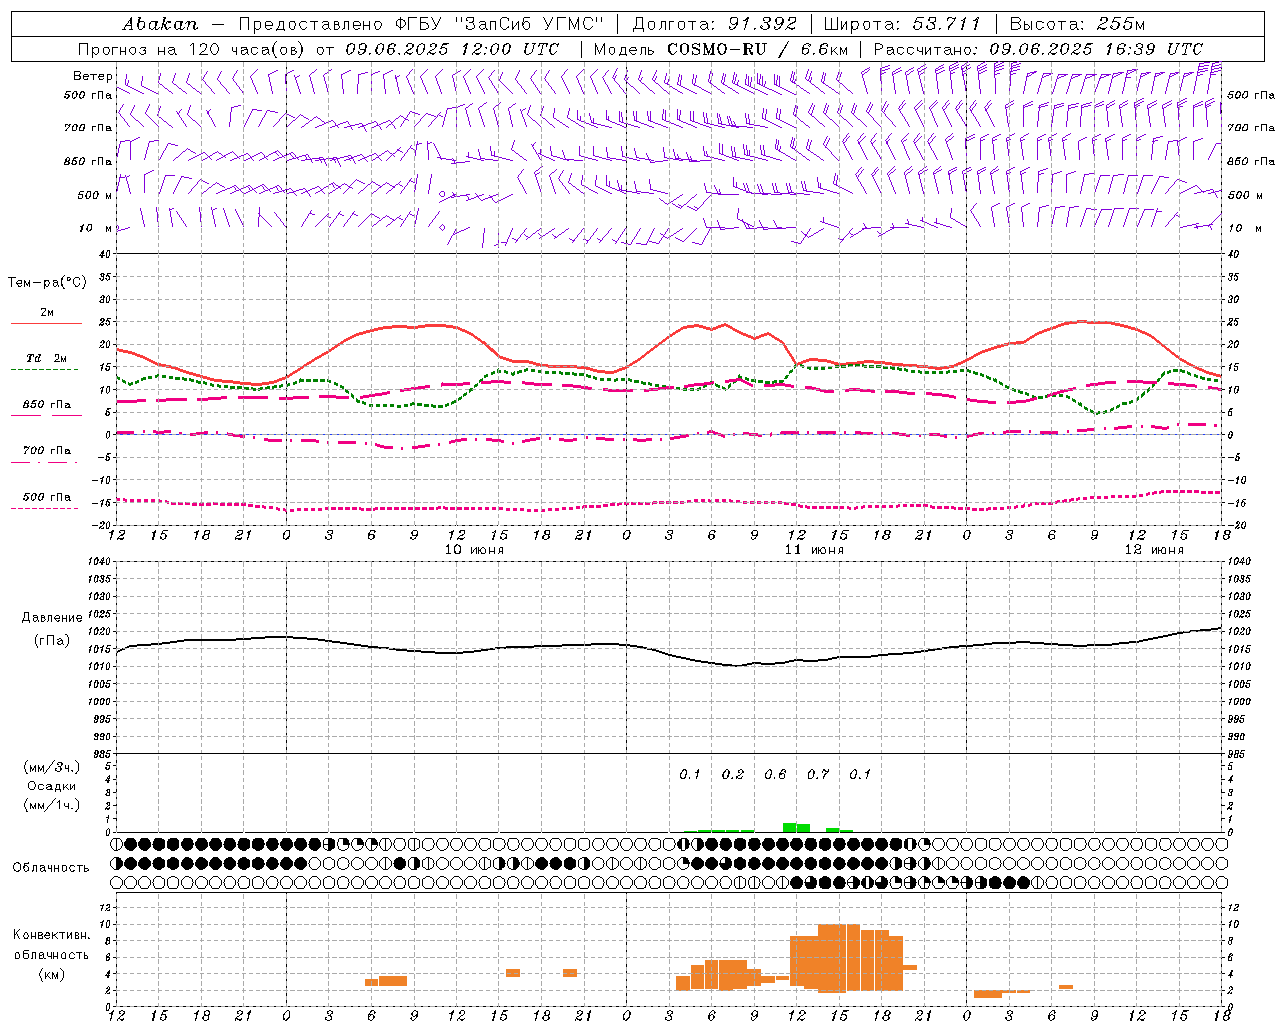The width and height of the screenshot is (1280, 1024).
Task: Click the Давление pressure label
Action: click(x=51, y=618)
